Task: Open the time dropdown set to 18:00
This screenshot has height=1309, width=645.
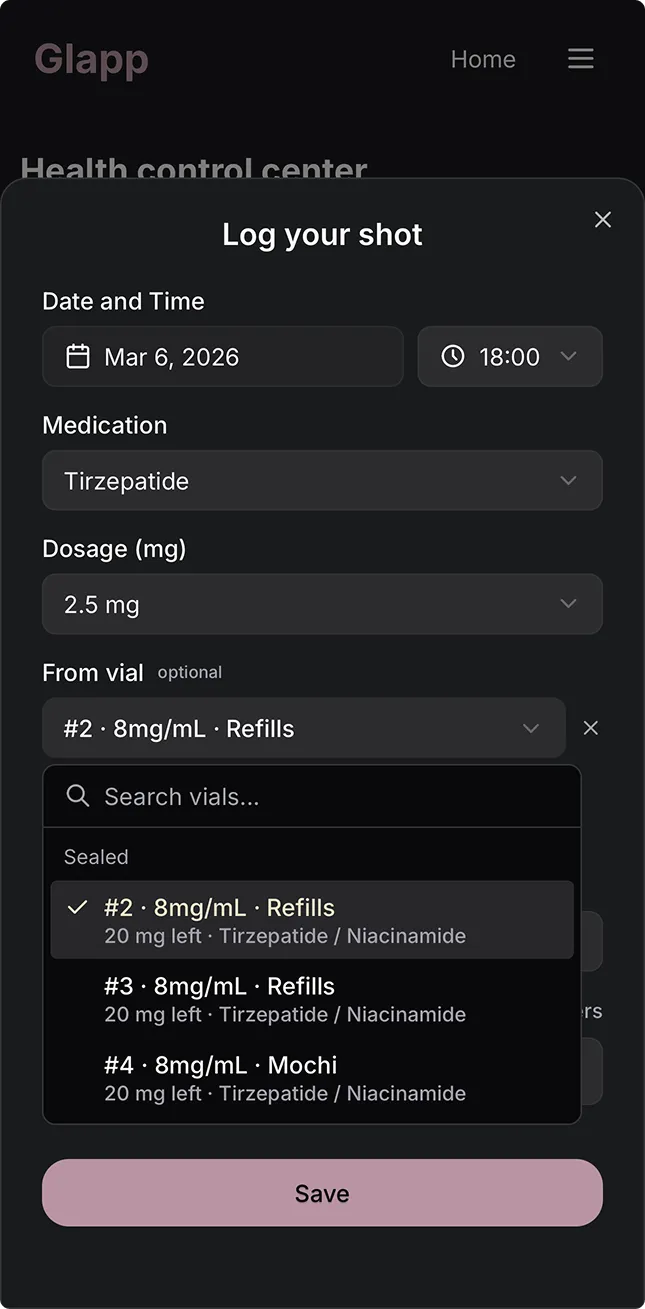Action: coord(510,356)
